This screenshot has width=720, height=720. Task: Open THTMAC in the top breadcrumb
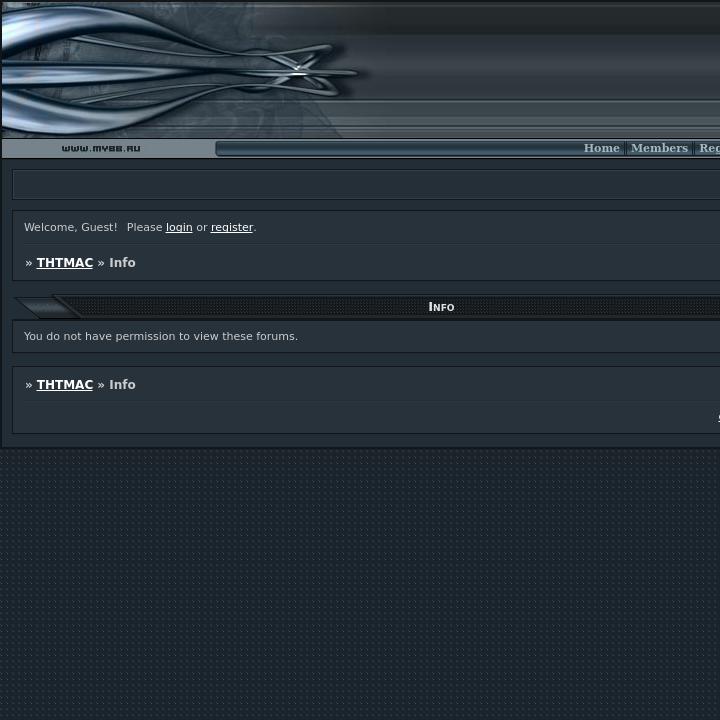click(65, 263)
